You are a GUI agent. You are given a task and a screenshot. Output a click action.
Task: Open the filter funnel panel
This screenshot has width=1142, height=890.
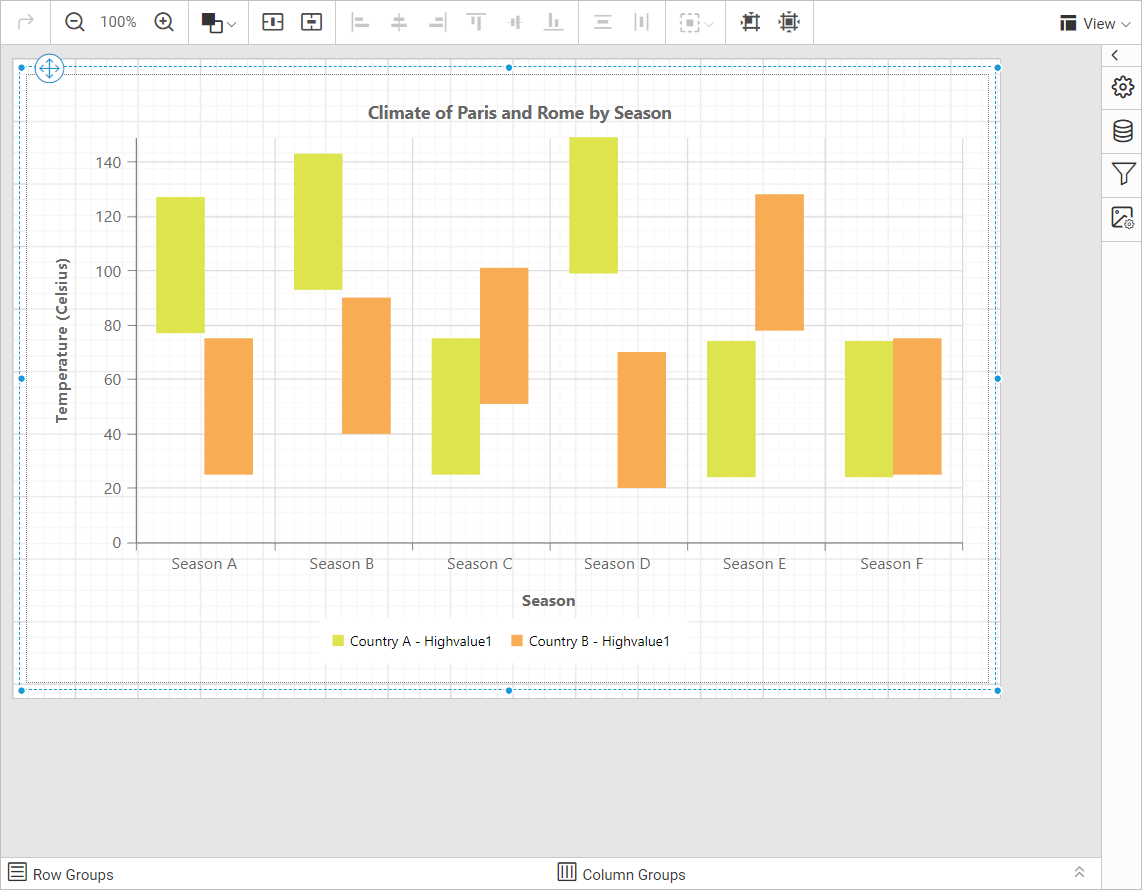click(x=1122, y=174)
